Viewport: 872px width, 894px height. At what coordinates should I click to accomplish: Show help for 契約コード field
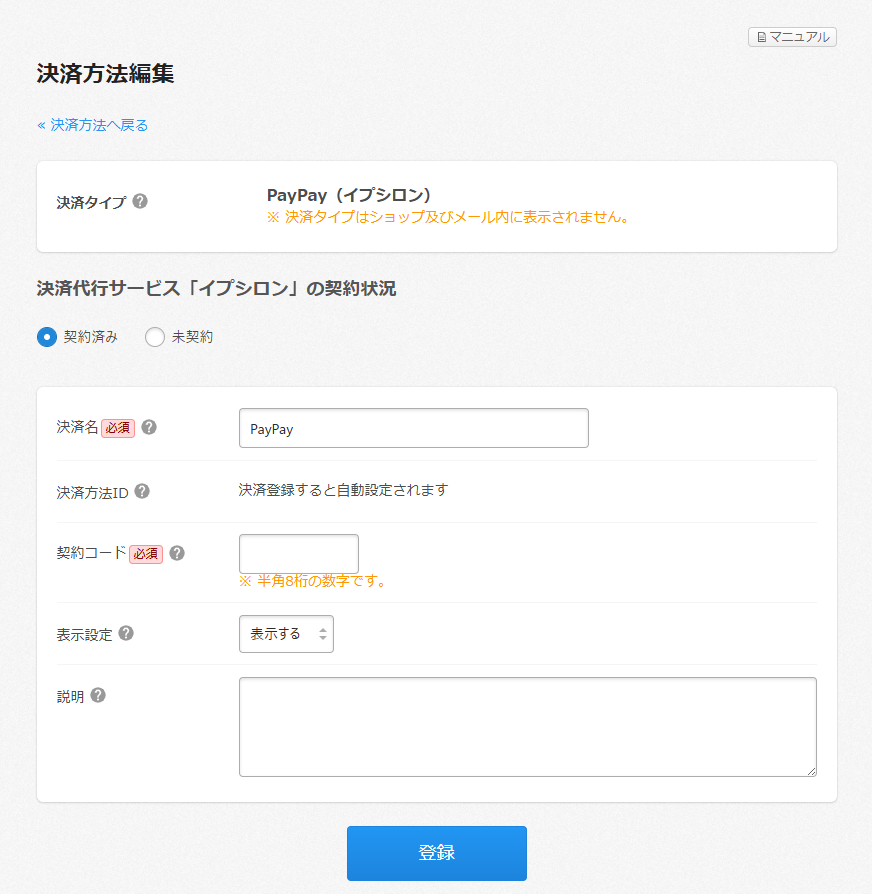(177, 553)
